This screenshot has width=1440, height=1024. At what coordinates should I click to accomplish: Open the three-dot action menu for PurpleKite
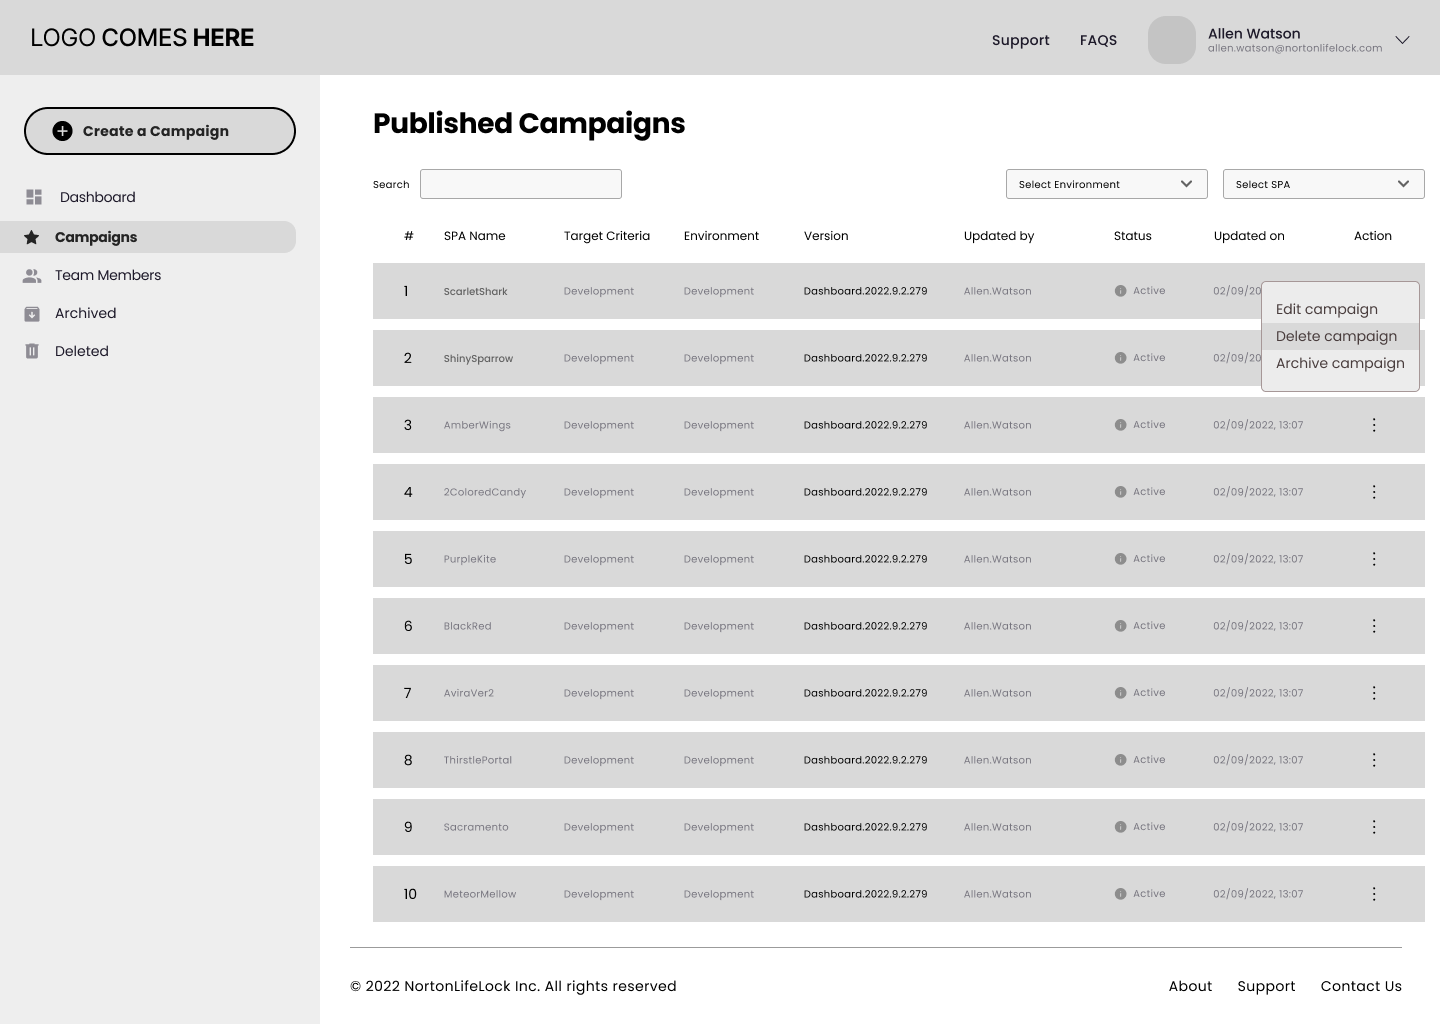[x=1374, y=559]
